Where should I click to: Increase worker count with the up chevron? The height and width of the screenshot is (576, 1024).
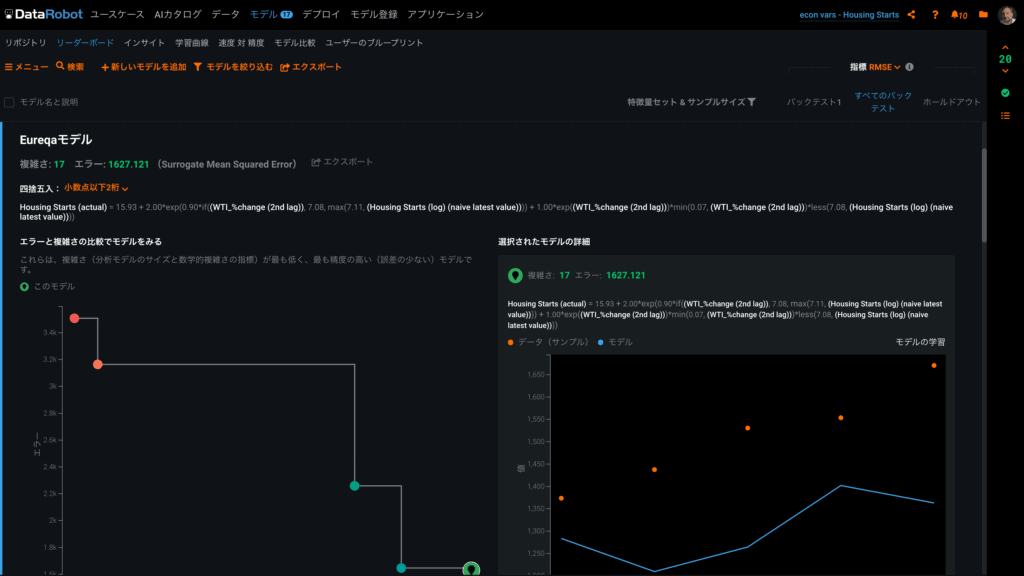click(x=1005, y=47)
